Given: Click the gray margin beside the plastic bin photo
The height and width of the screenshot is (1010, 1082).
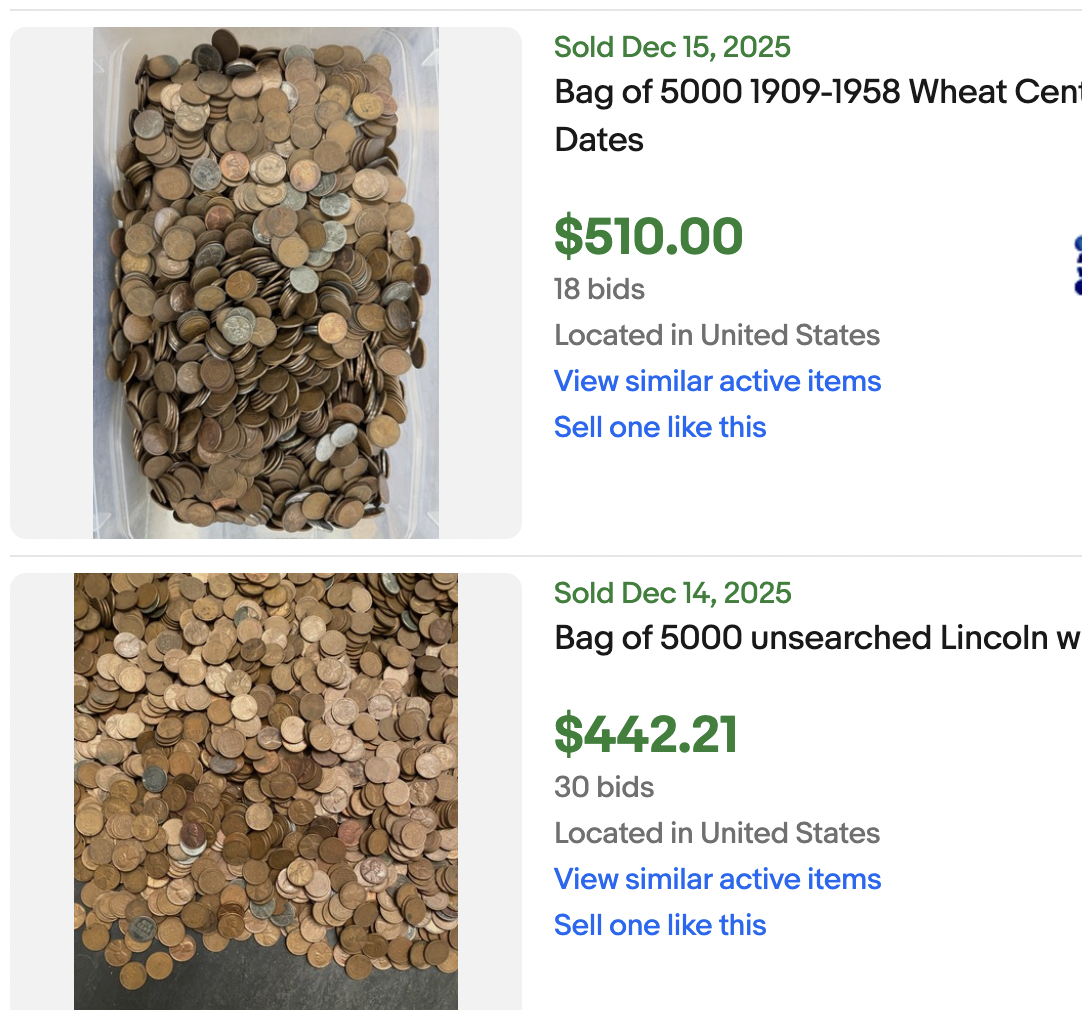Looking at the screenshot, I should (x=51, y=282).
